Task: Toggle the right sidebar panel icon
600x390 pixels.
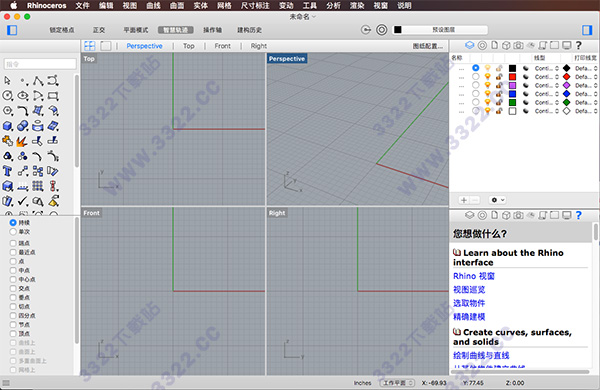Action: click(x=587, y=30)
